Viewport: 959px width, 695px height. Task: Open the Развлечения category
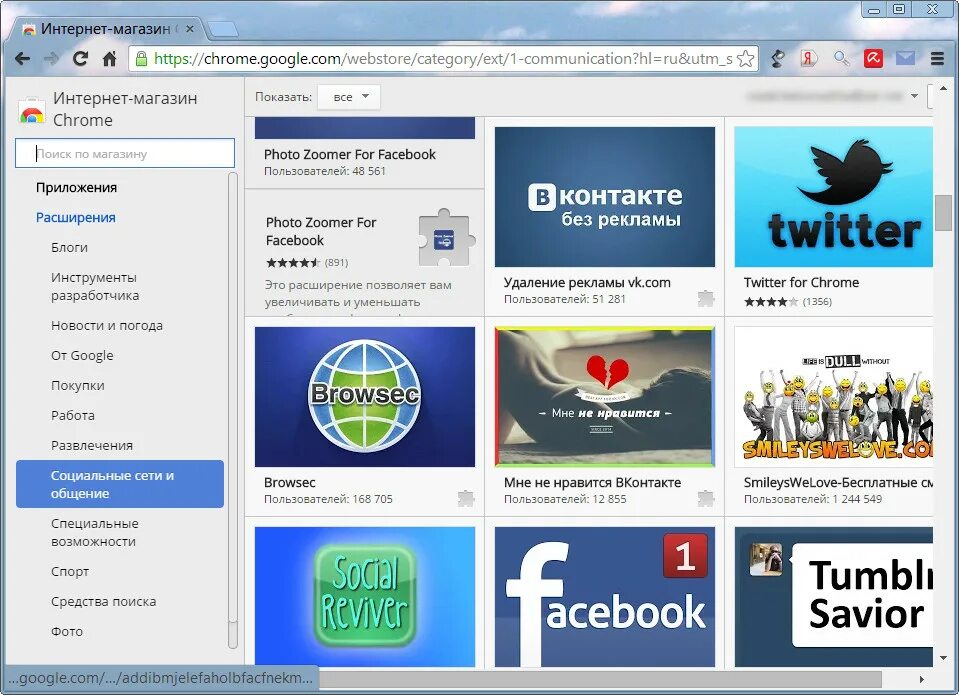(x=92, y=445)
